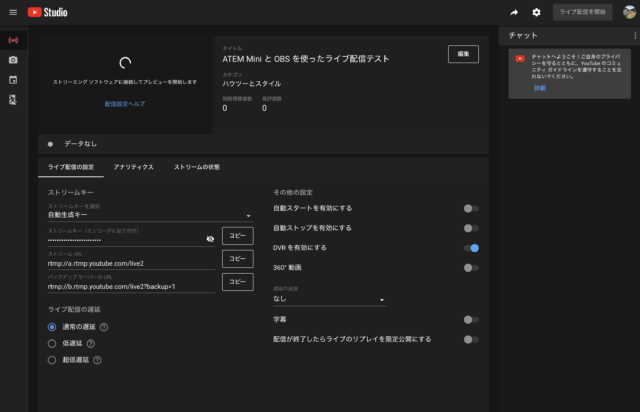Select the 低遅延 radio option

[x=53, y=343]
